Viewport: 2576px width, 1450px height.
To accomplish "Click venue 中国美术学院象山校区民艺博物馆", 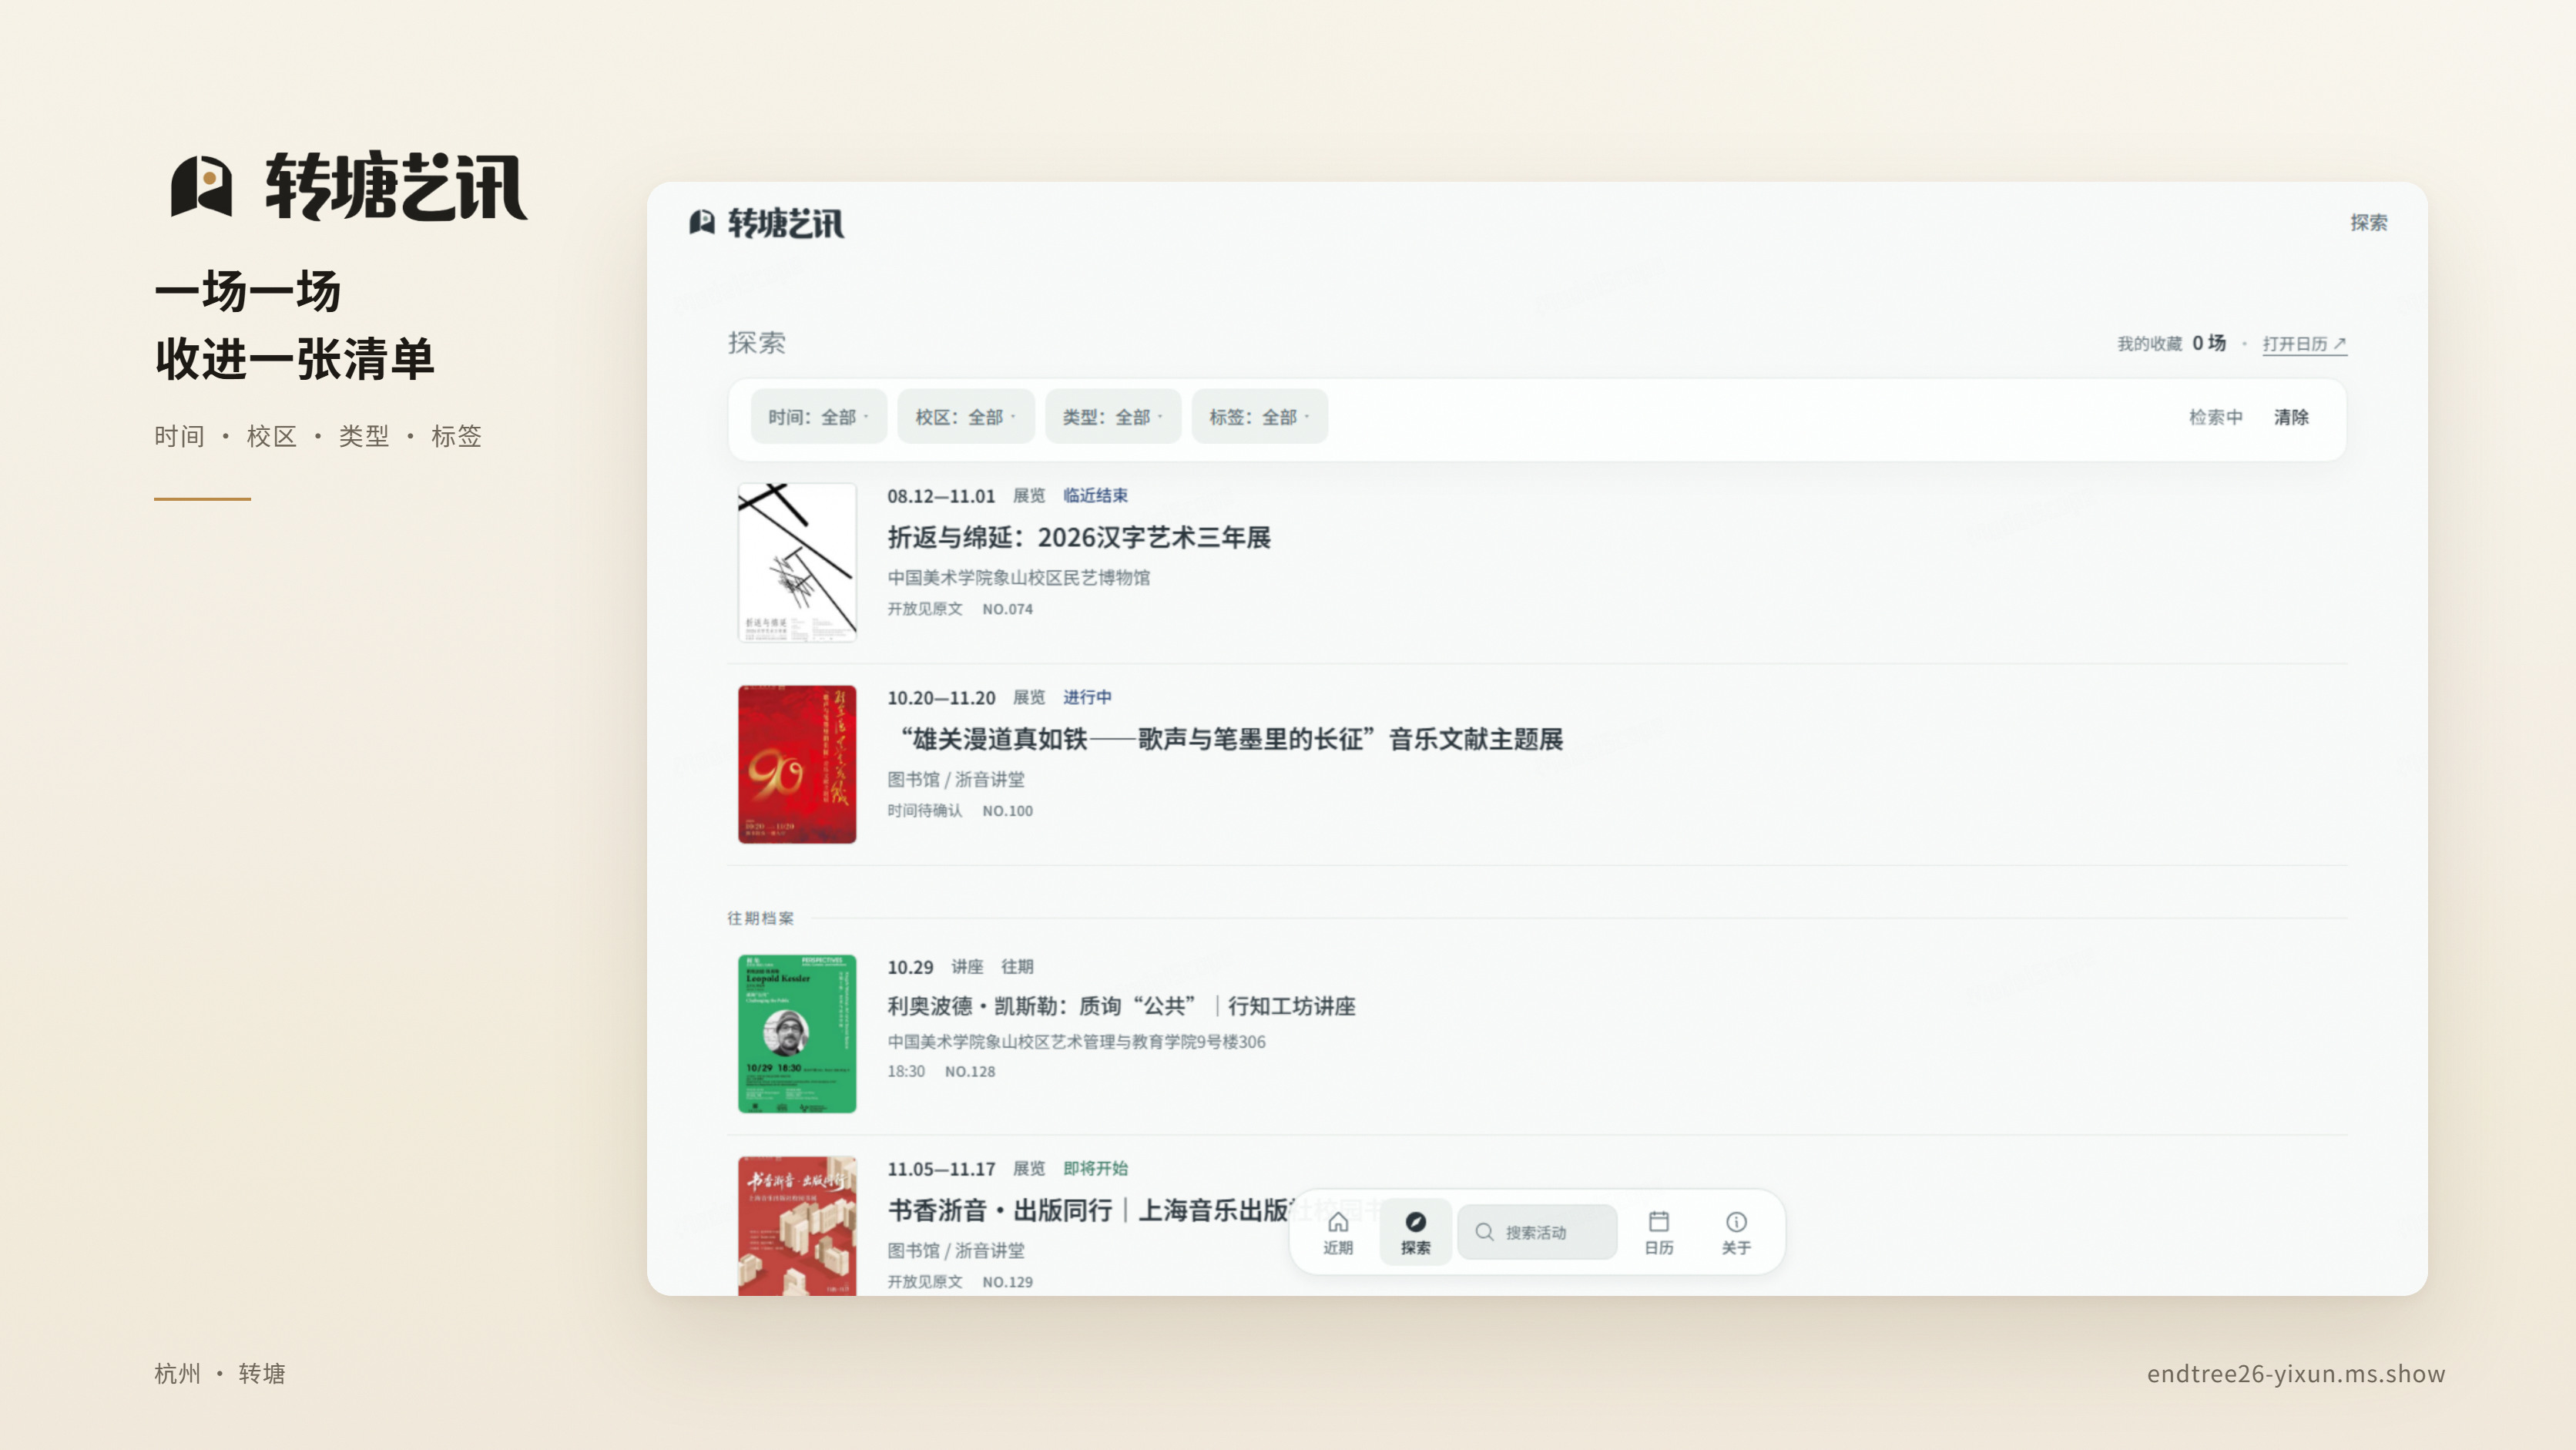I will point(1018,578).
